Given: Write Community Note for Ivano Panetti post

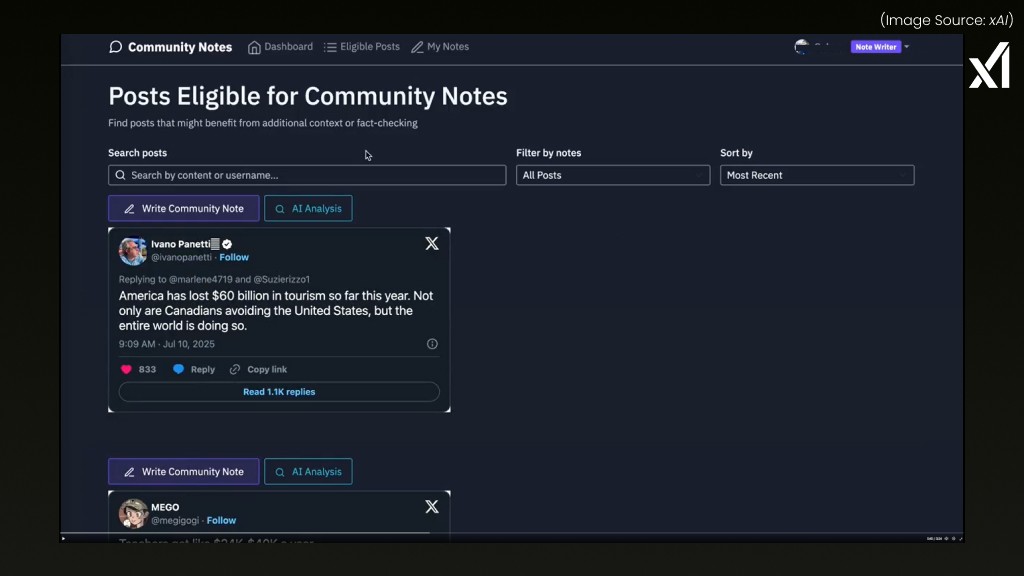Looking at the screenshot, I should (184, 208).
